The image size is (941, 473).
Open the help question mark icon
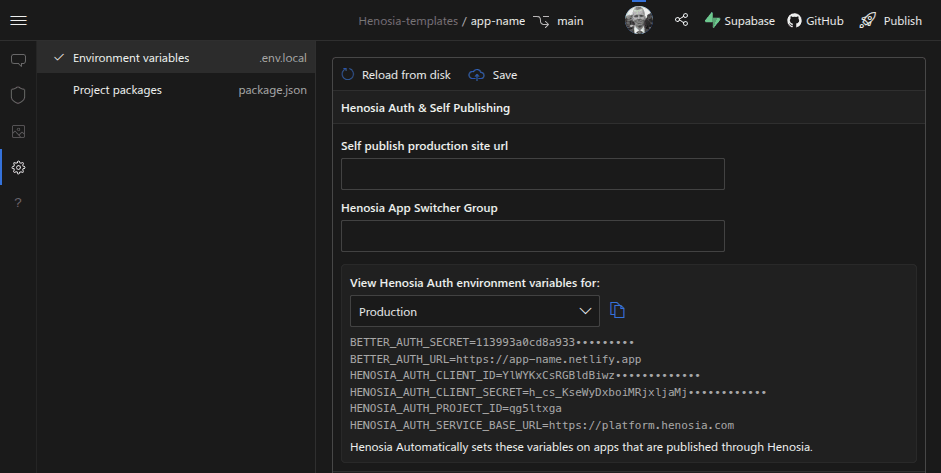[x=18, y=203]
